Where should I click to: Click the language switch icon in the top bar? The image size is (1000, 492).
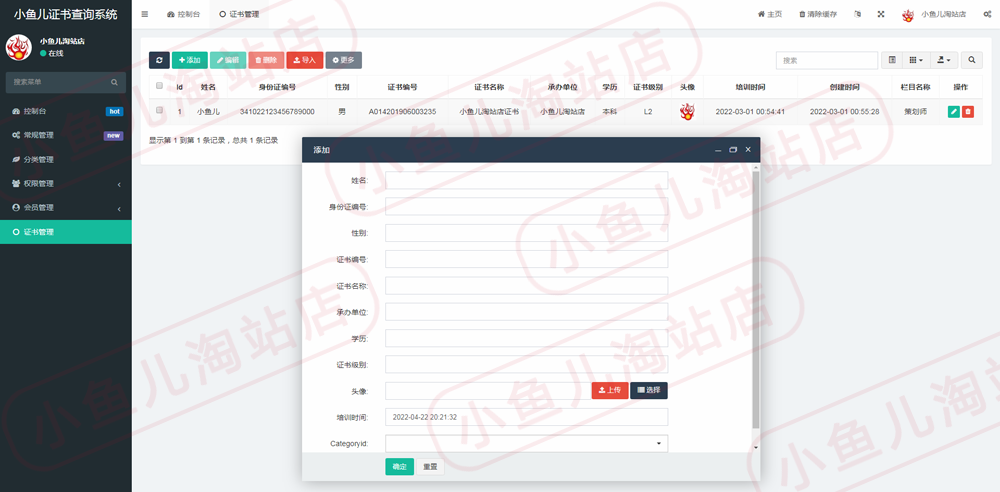pyautogui.click(x=858, y=14)
